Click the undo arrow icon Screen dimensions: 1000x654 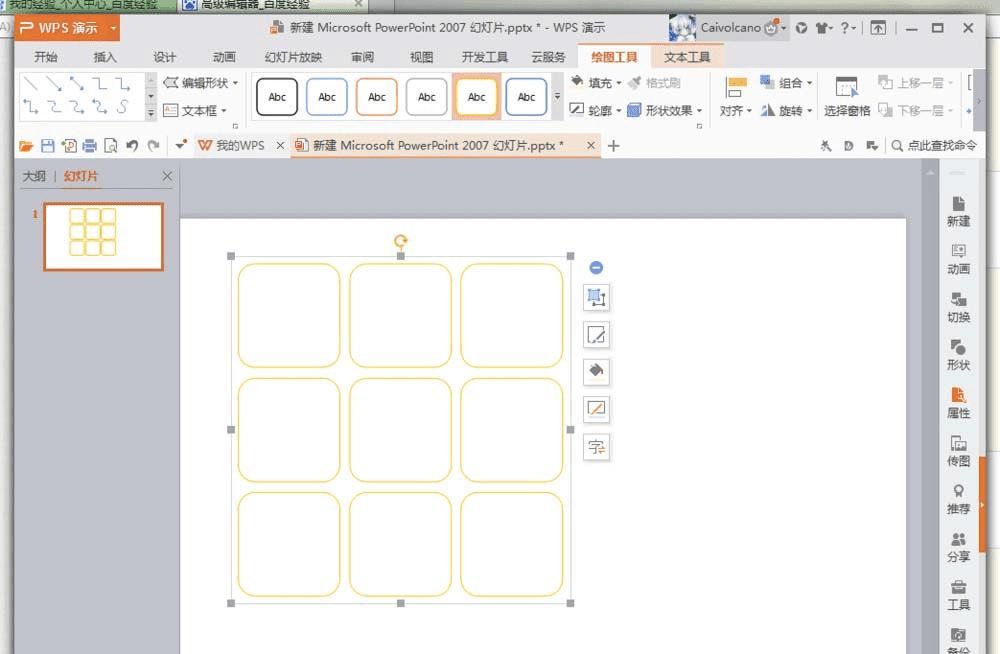pos(132,146)
